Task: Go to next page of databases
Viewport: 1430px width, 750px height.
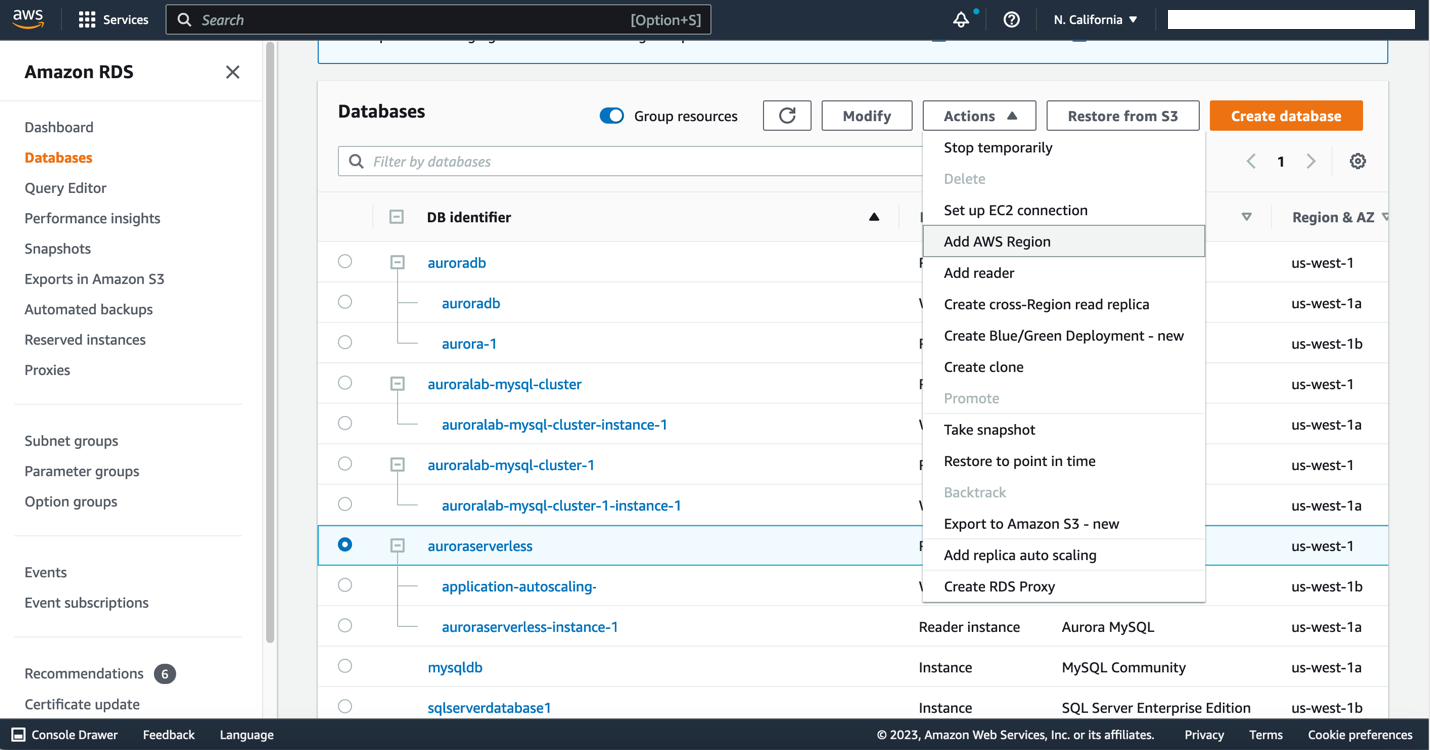Action: pyautogui.click(x=1311, y=161)
